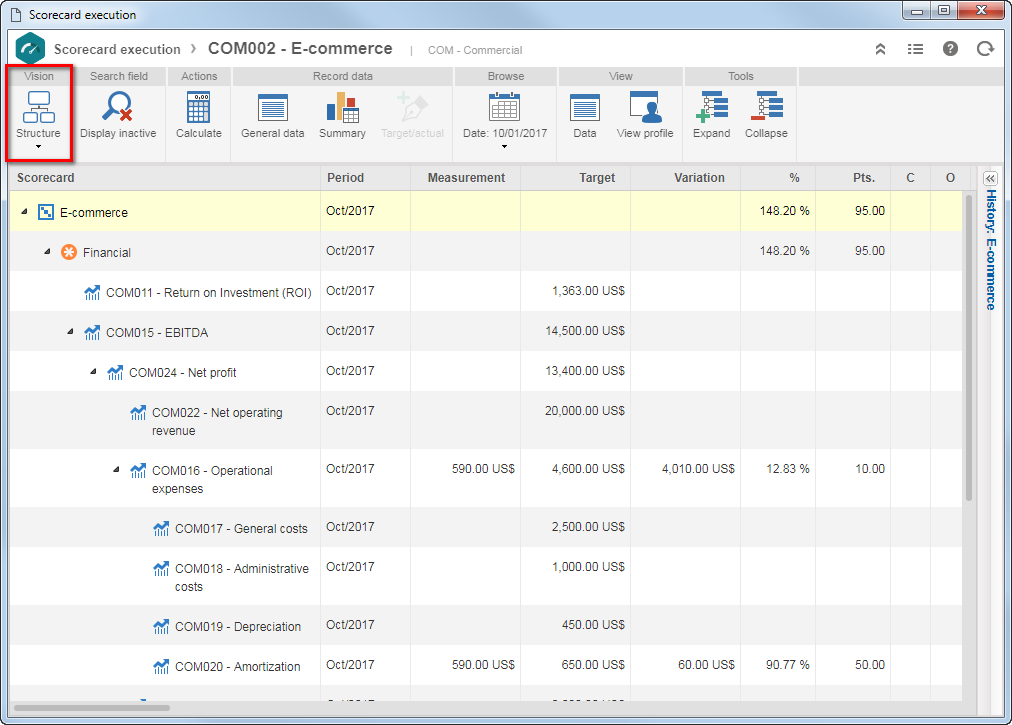Select the Search field group label
Viewport: 1012px width, 725px height.
(x=119, y=76)
